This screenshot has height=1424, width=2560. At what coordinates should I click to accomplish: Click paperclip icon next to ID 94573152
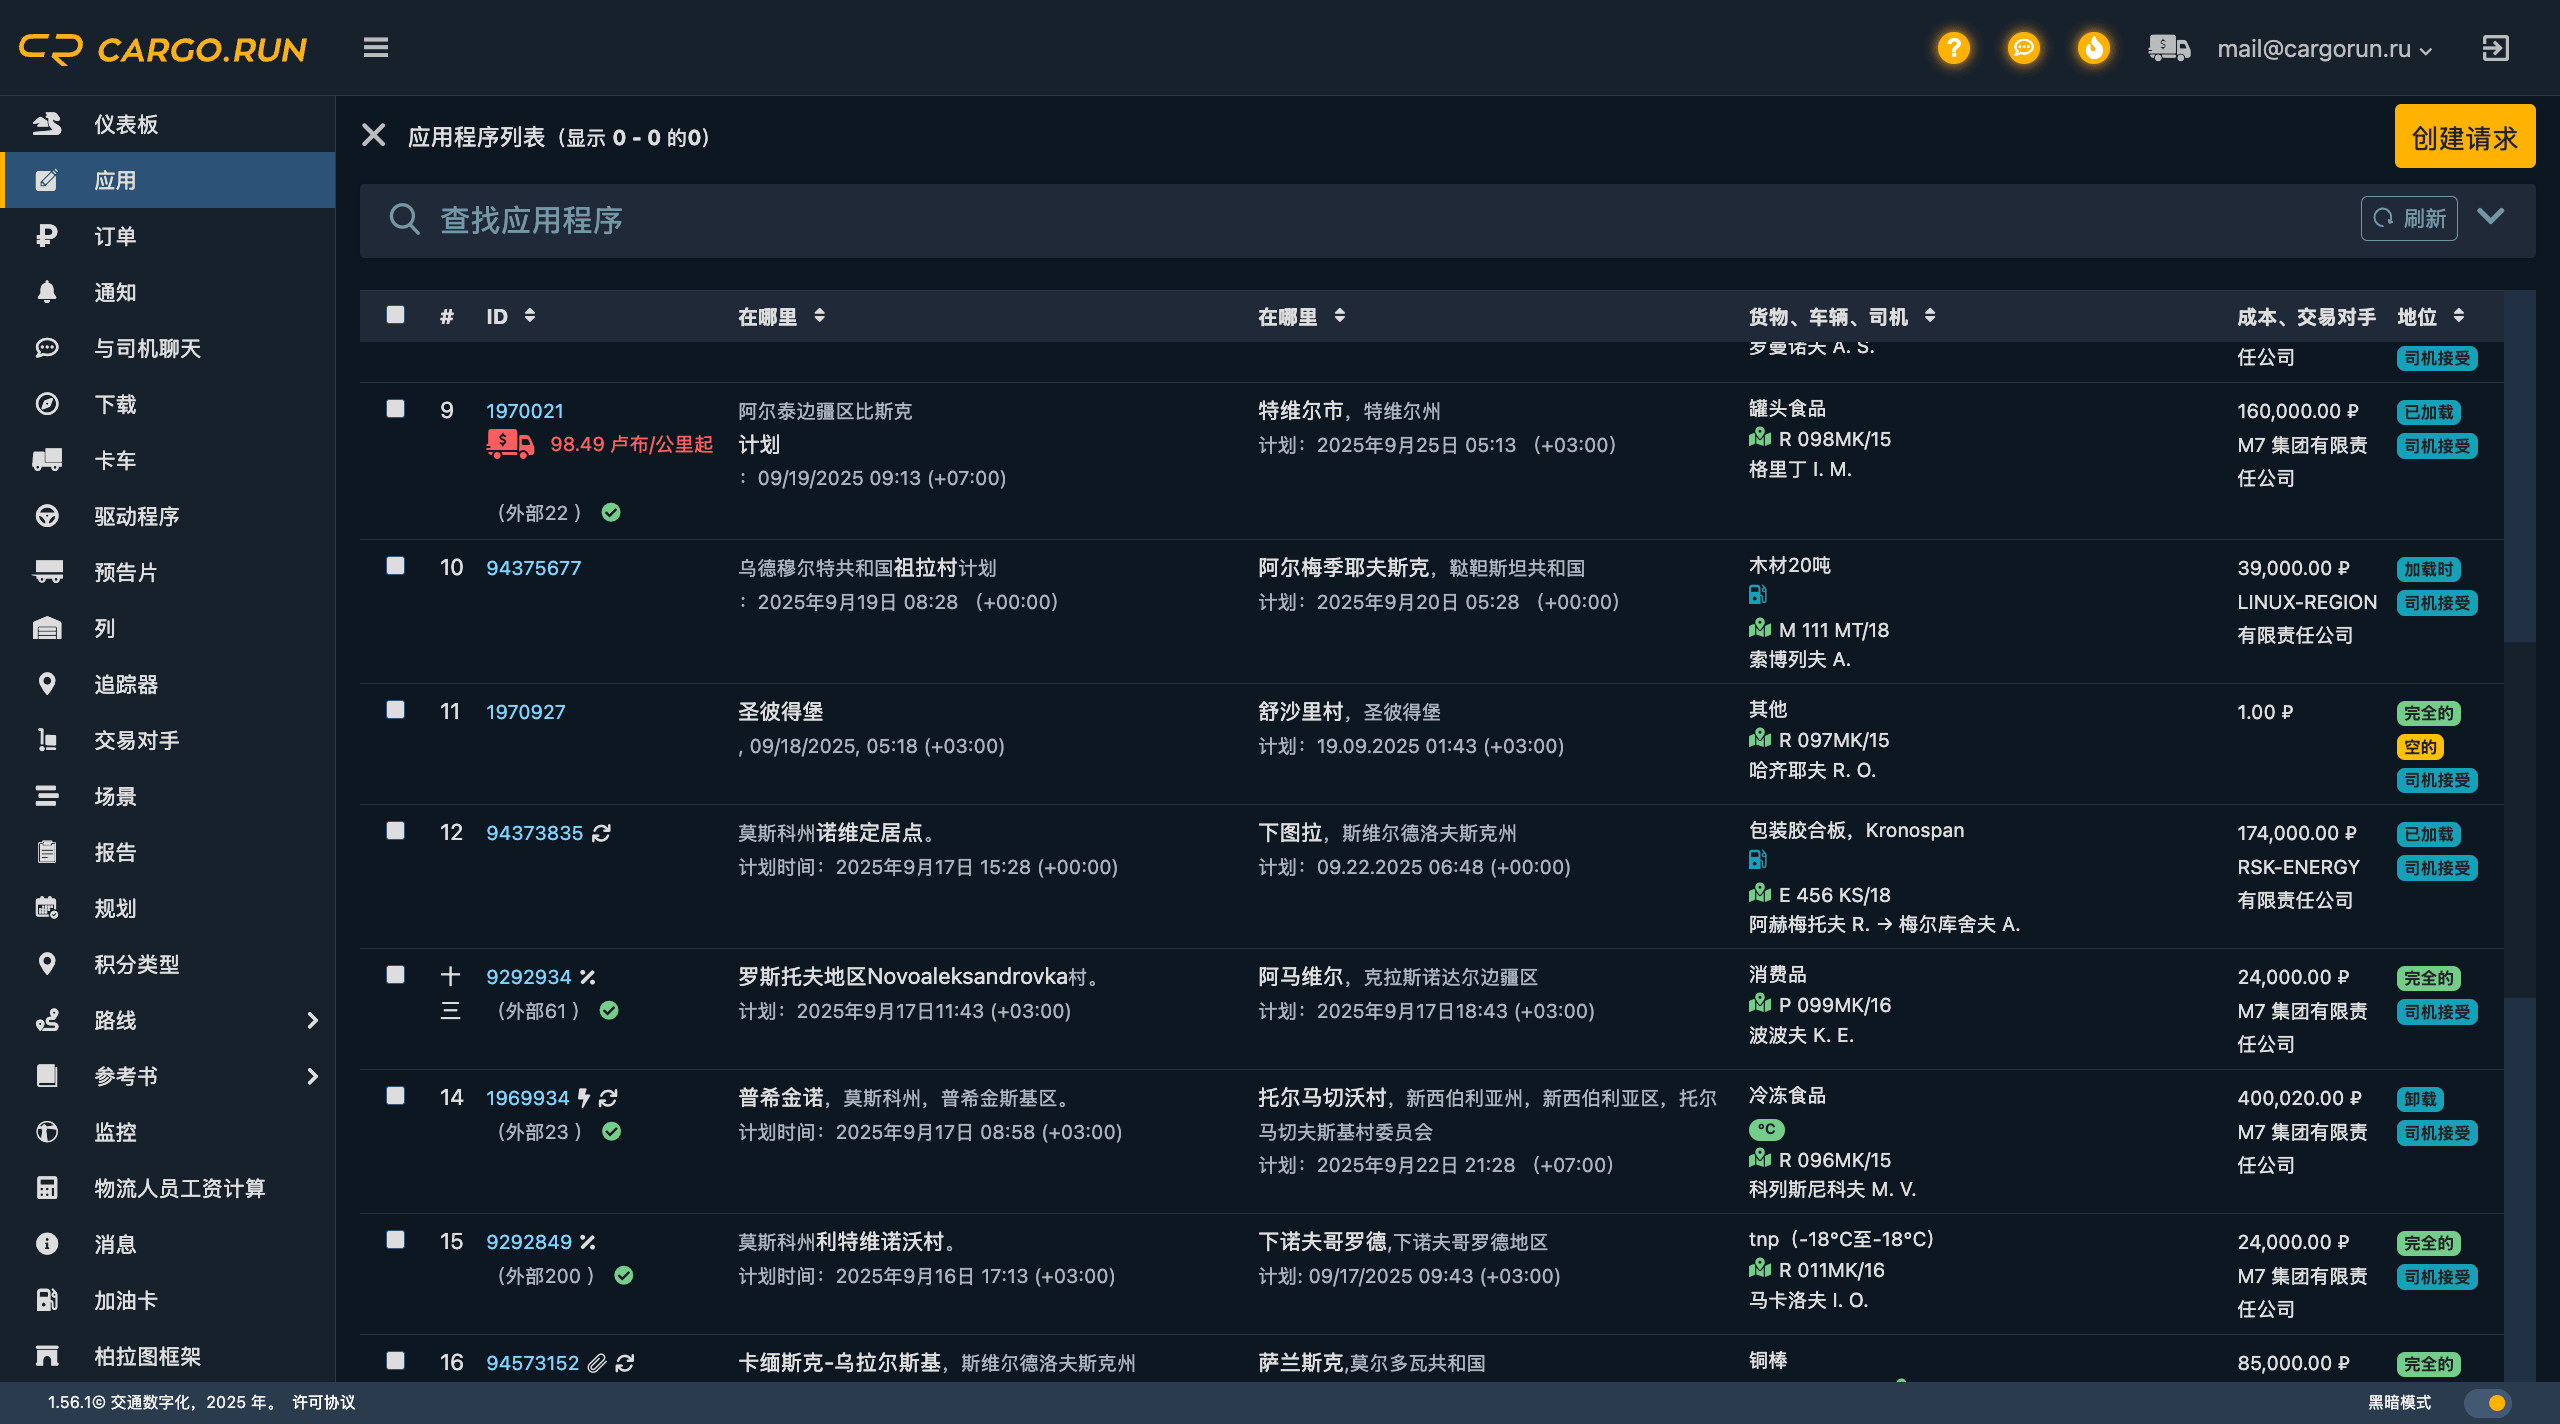(597, 1363)
